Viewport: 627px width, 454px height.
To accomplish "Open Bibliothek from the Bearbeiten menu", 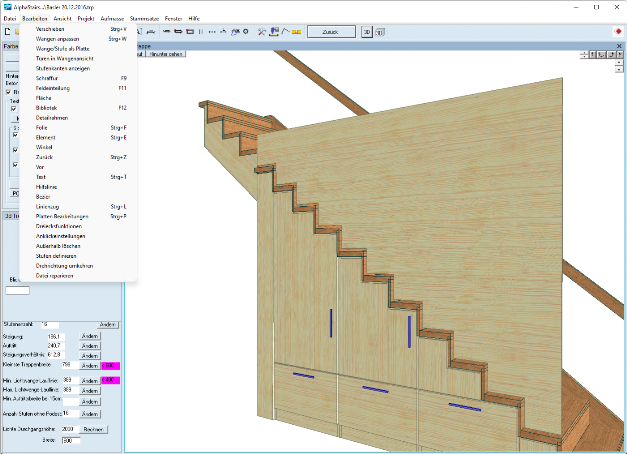I will coord(78,108).
